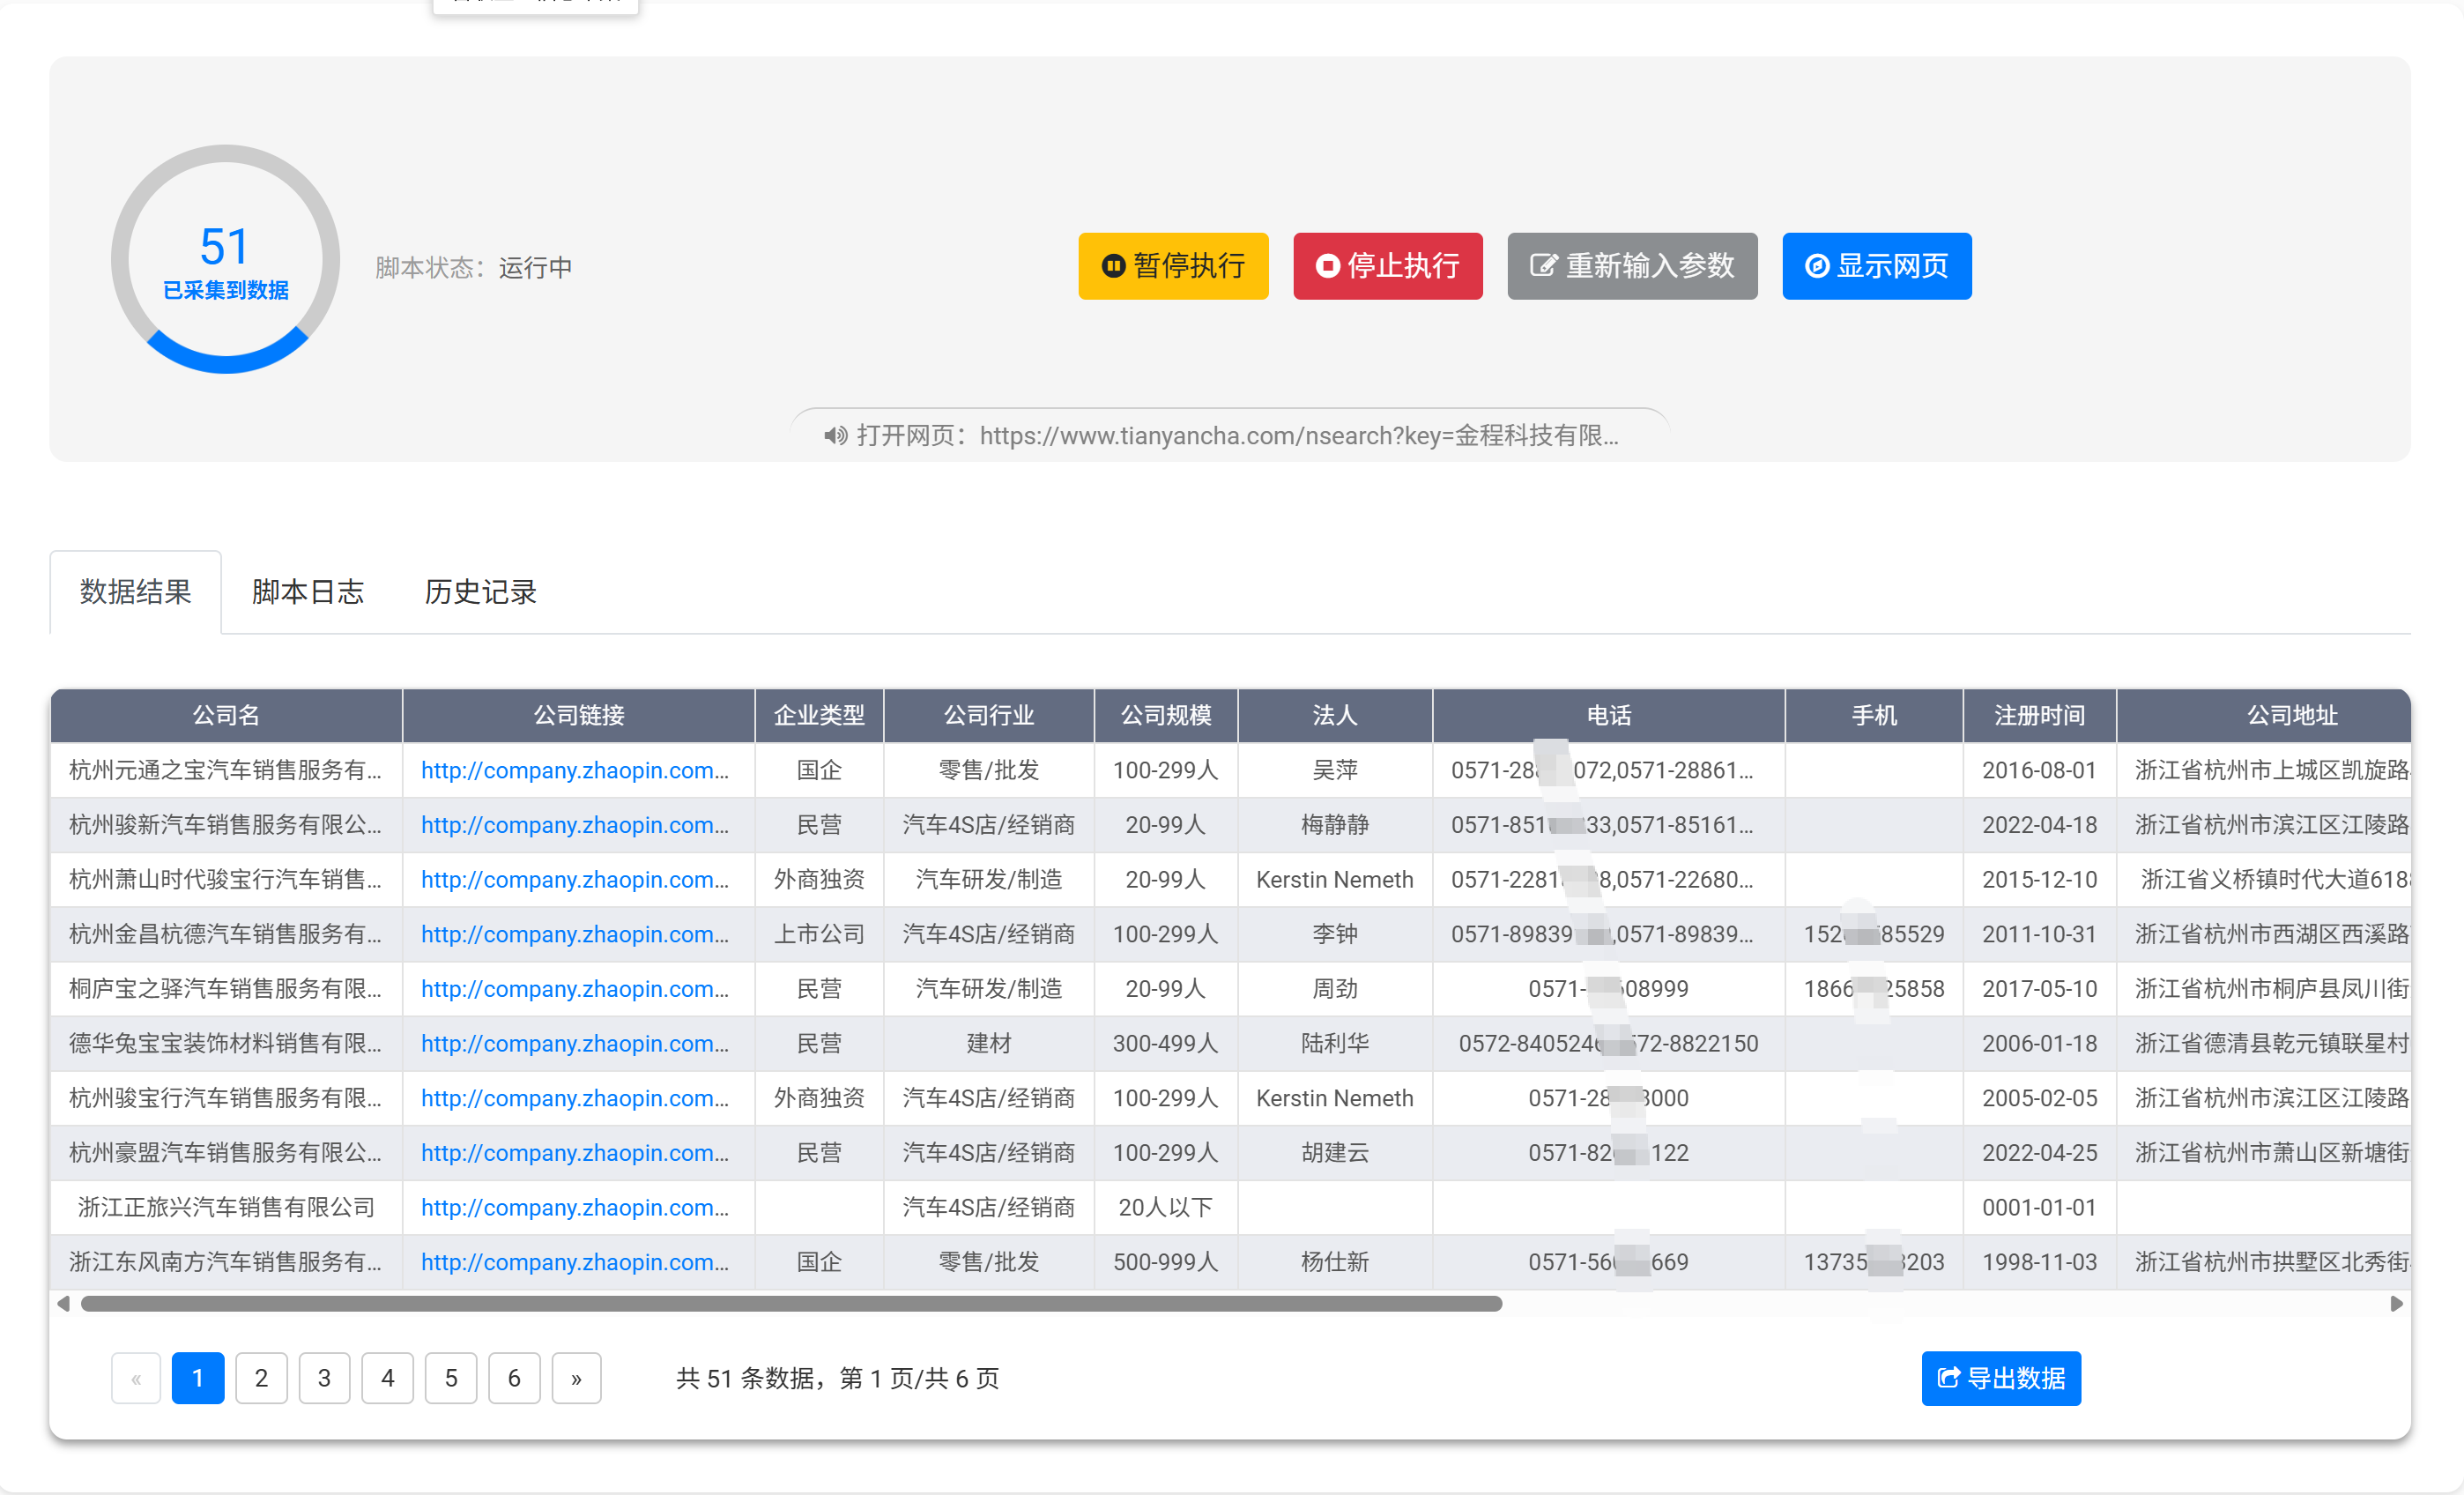Click 企业类型 column header
Image resolution: width=2464 pixels, height=1495 pixels.
point(819,715)
